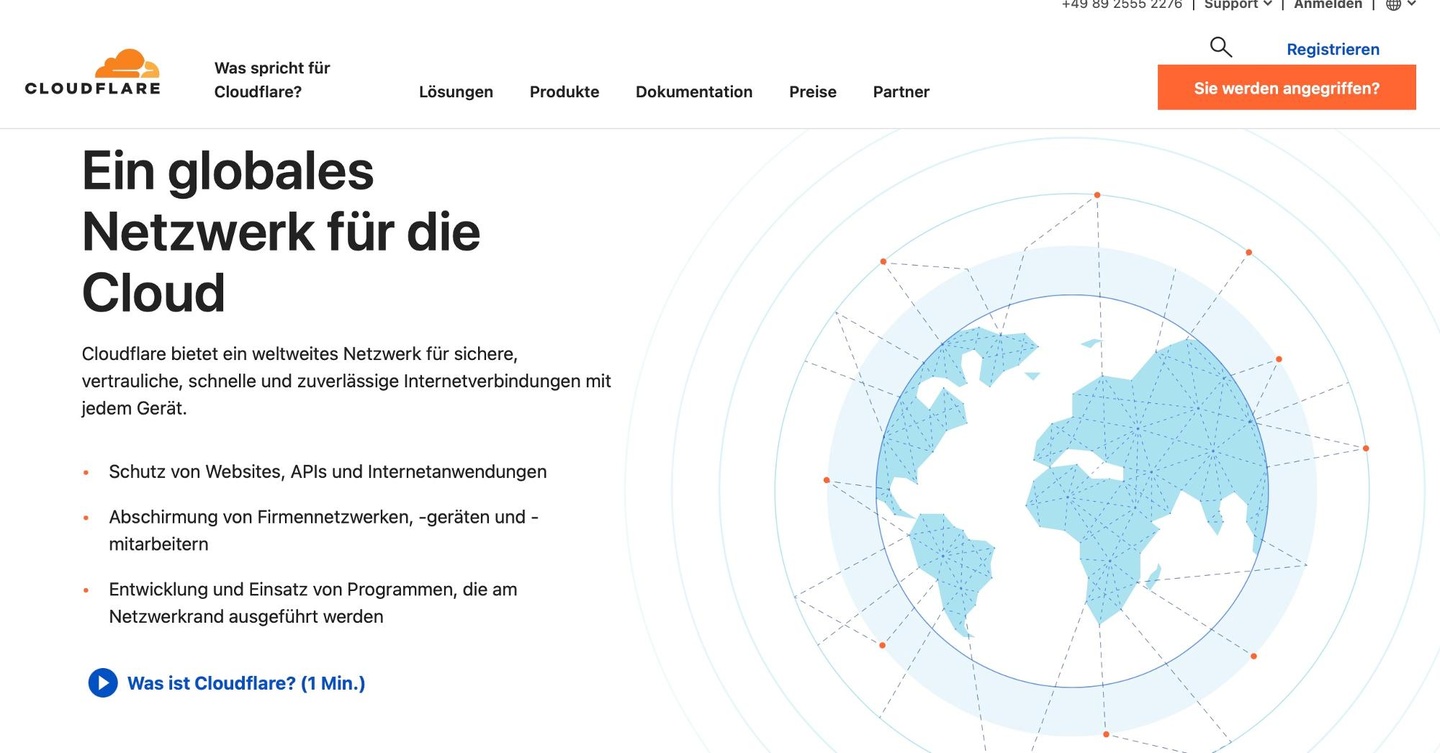
Task: Click the Cloudflare logo
Action: point(92,72)
